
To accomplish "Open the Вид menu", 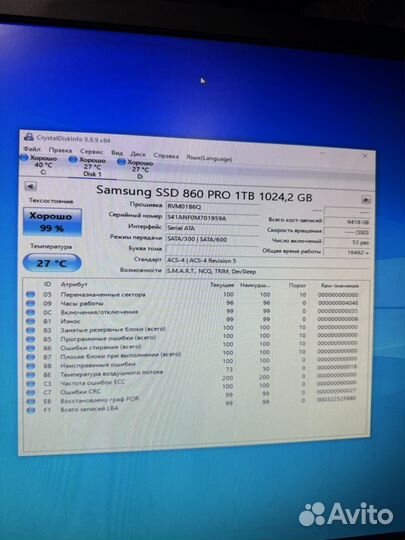I will tap(117, 153).
